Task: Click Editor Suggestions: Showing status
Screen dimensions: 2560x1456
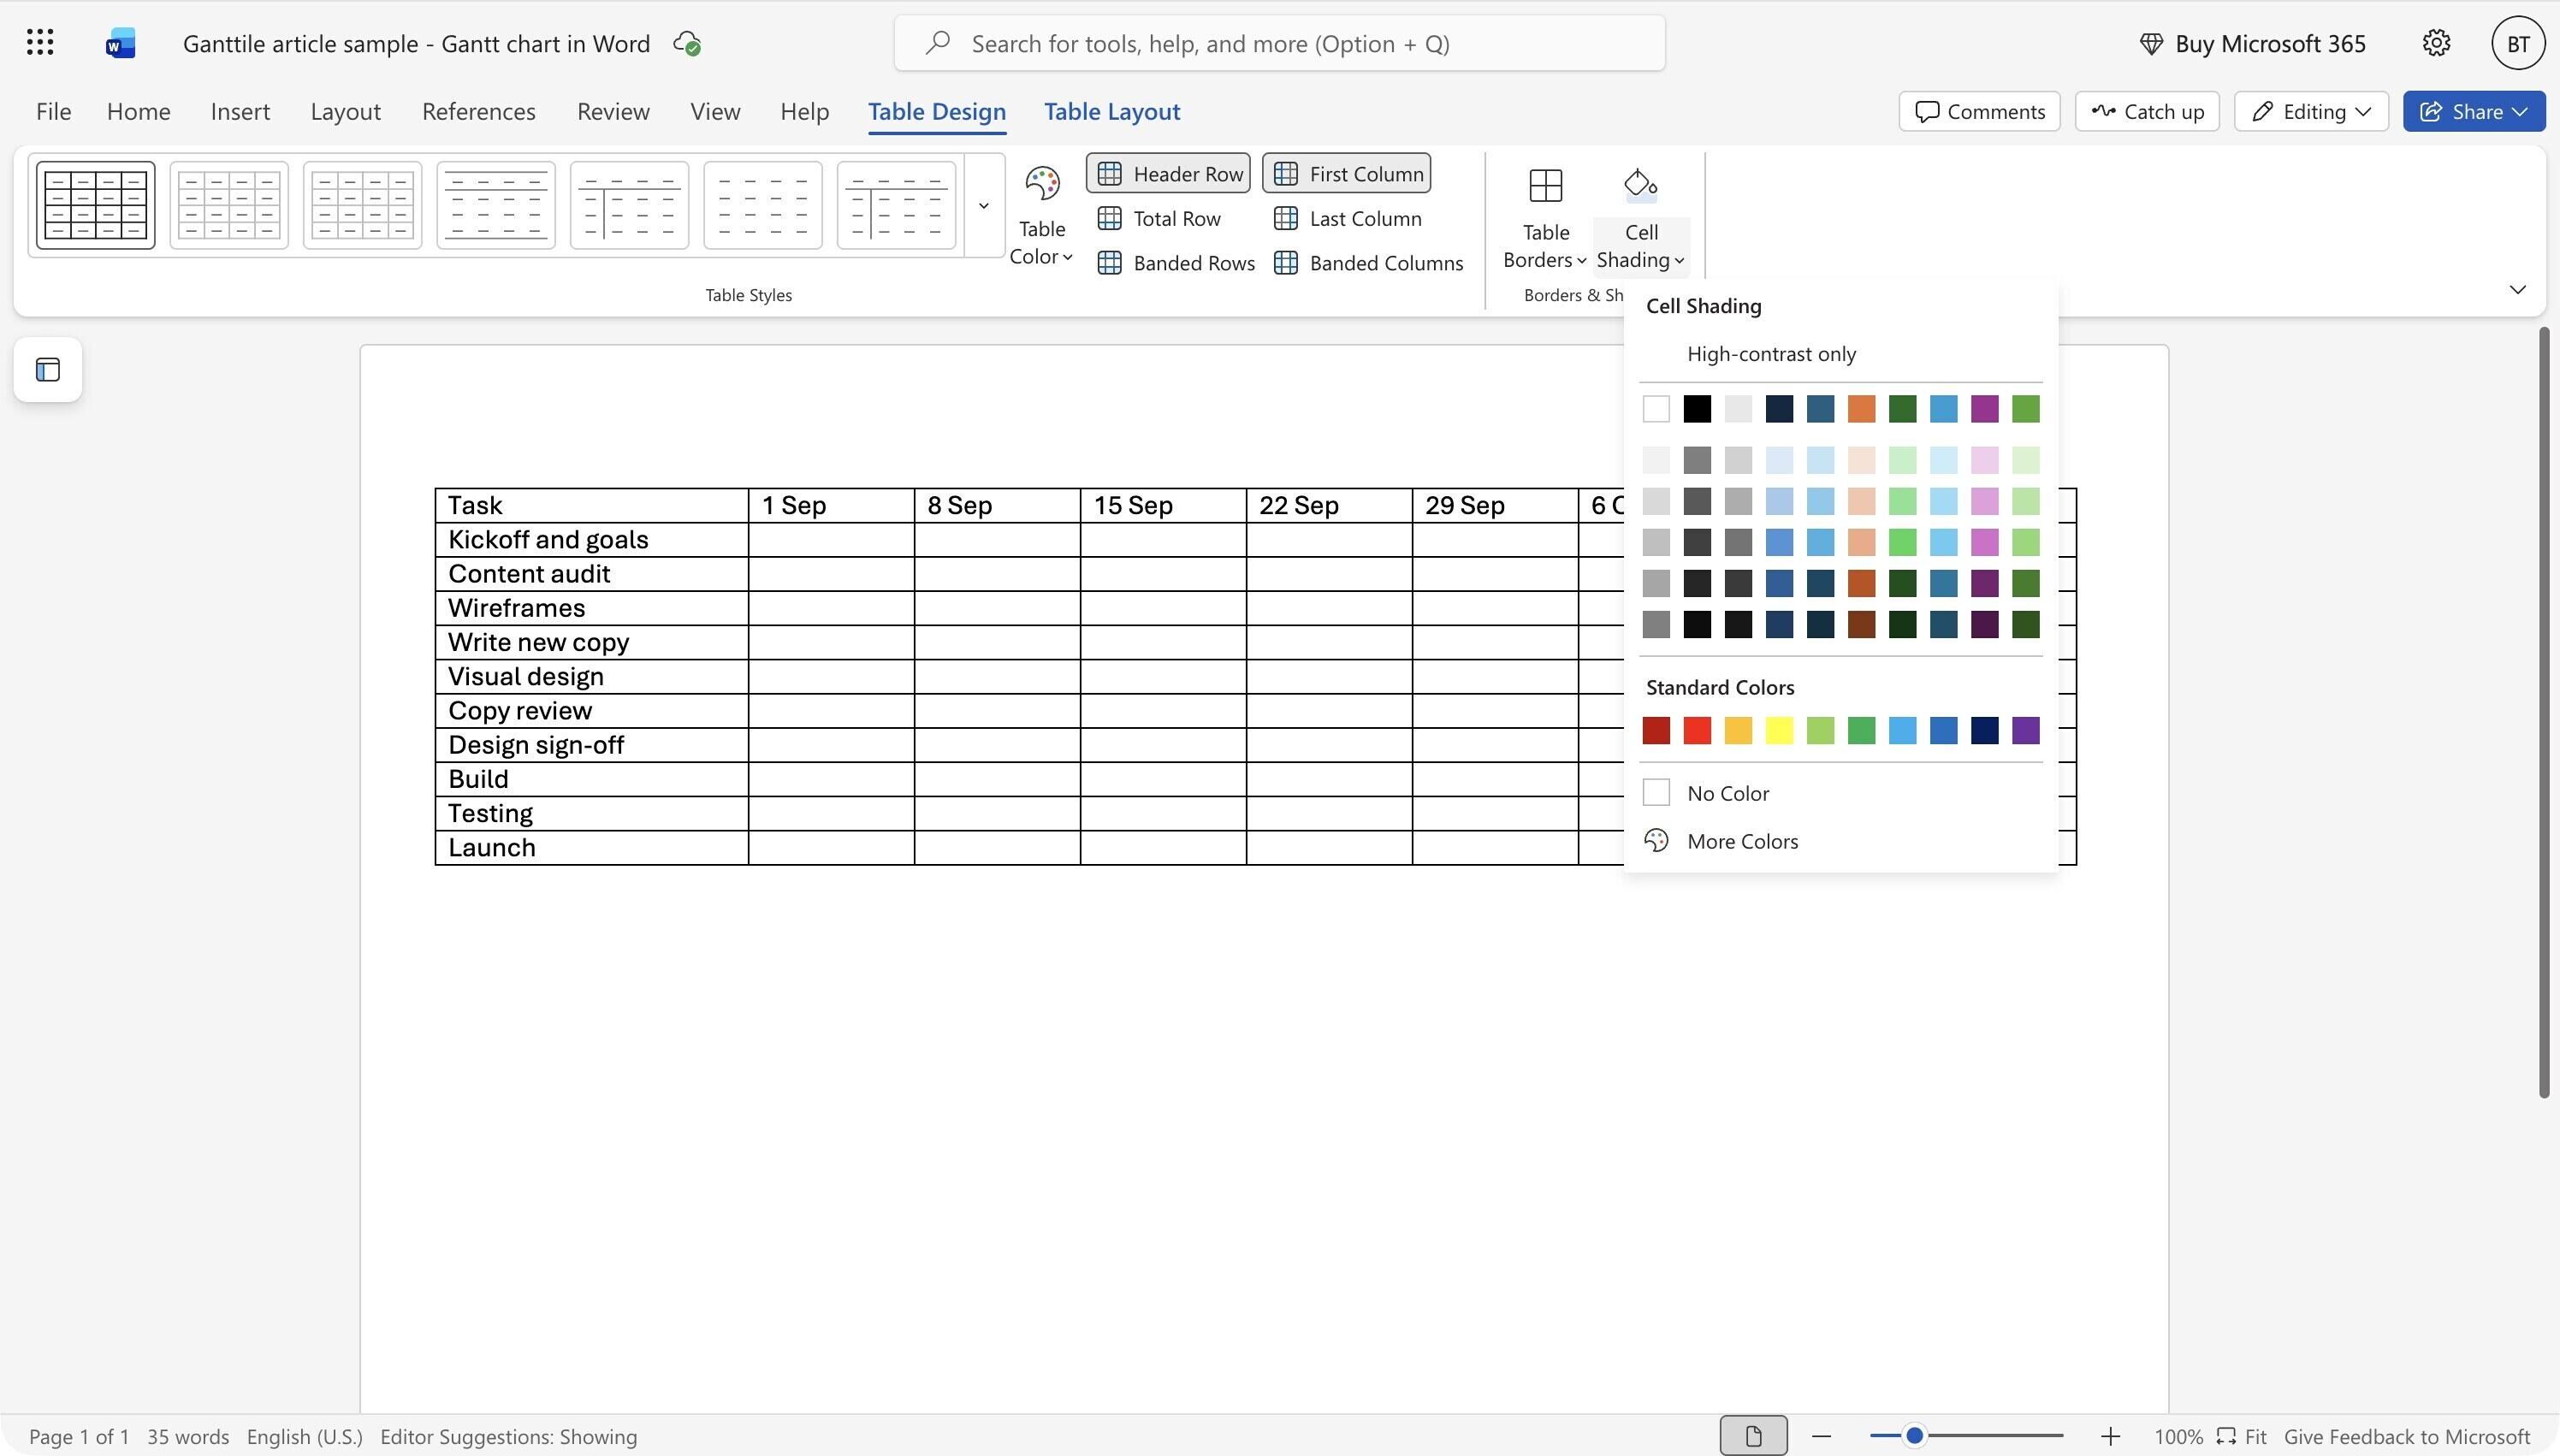Action: point(508,1436)
